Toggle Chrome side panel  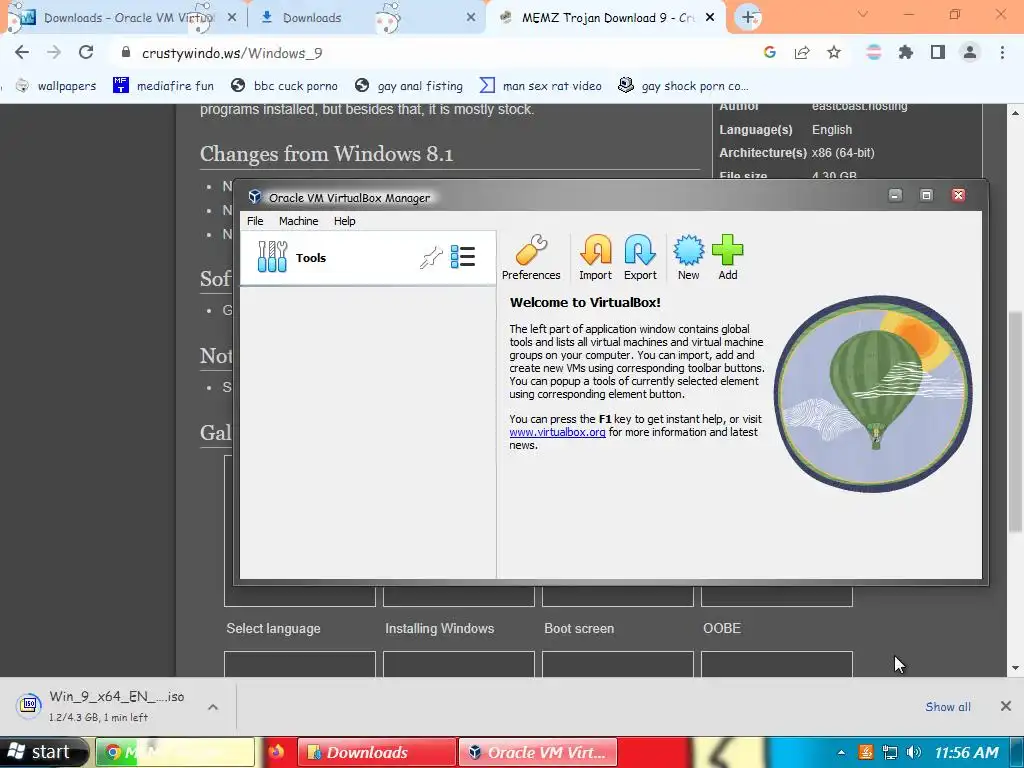(938, 52)
